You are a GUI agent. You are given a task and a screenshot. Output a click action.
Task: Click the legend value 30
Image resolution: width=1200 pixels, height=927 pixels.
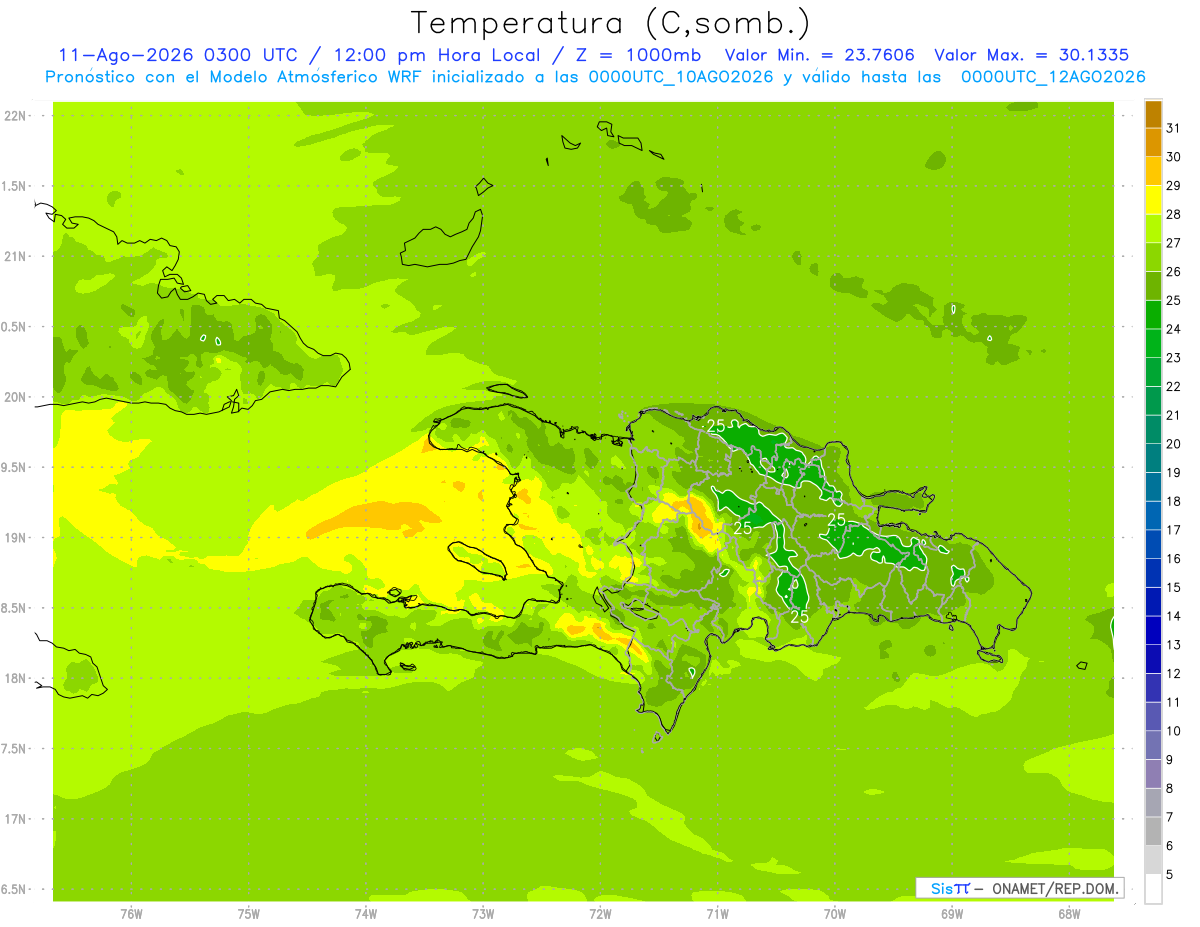point(1173,157)
